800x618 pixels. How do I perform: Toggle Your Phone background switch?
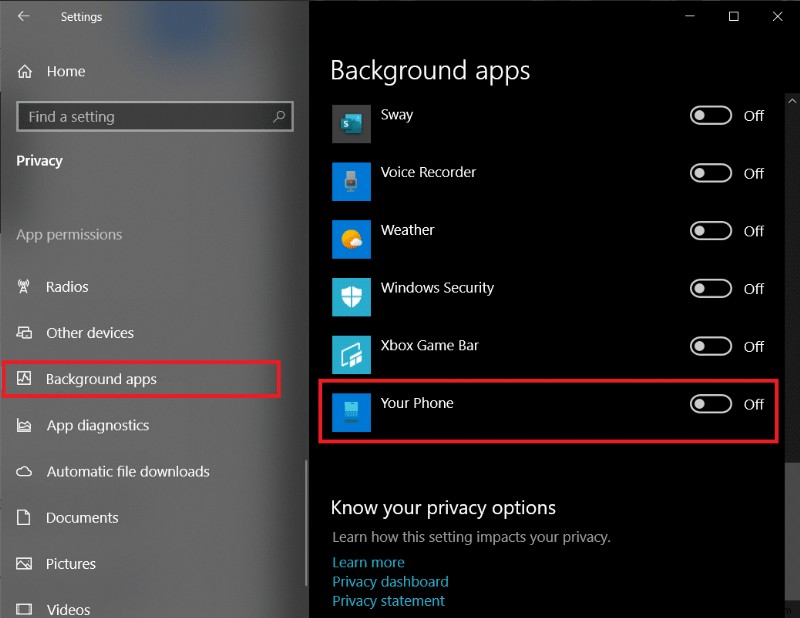coord(711,404)
